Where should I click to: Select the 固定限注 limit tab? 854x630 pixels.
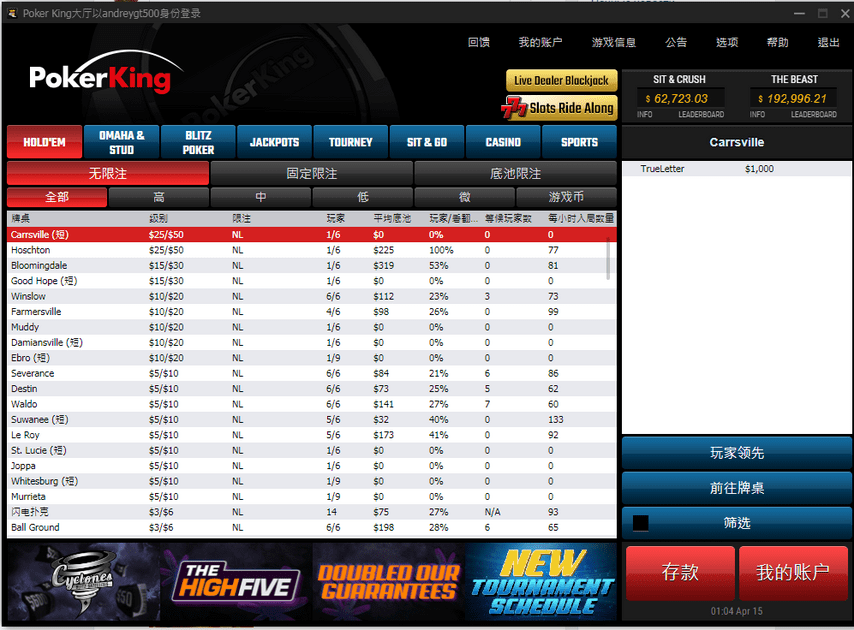pos(312,174)
